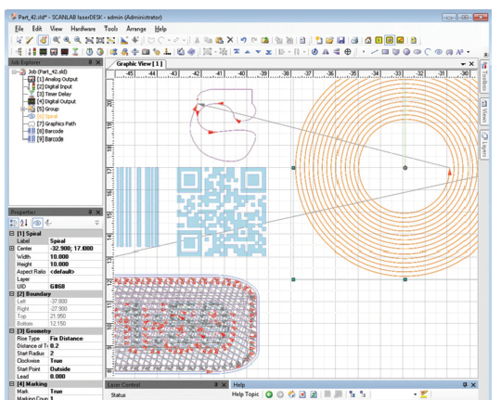Click the mirror flip icon
The height and width of the screenshot is (400, 500).
pos(326,52)
